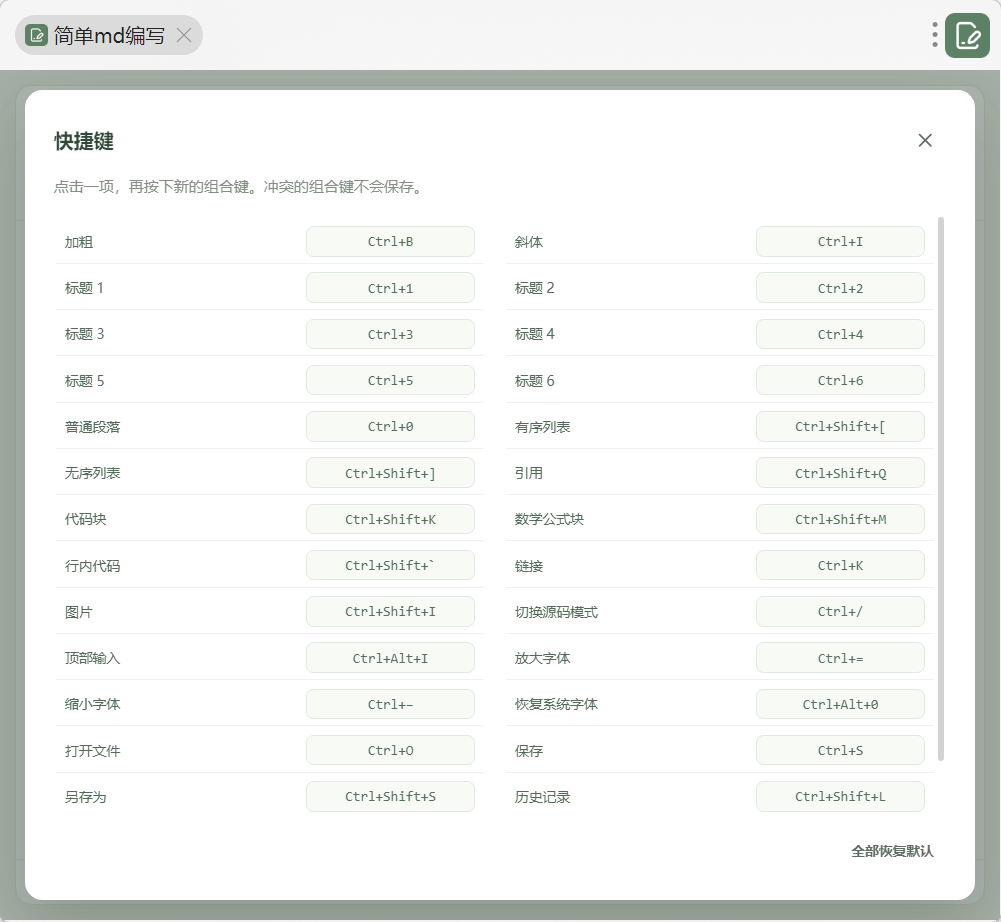The width and height of the screenshot is (1001, 922).
Task: Click the 代码块 row label
Action: [x=86, y=519]
